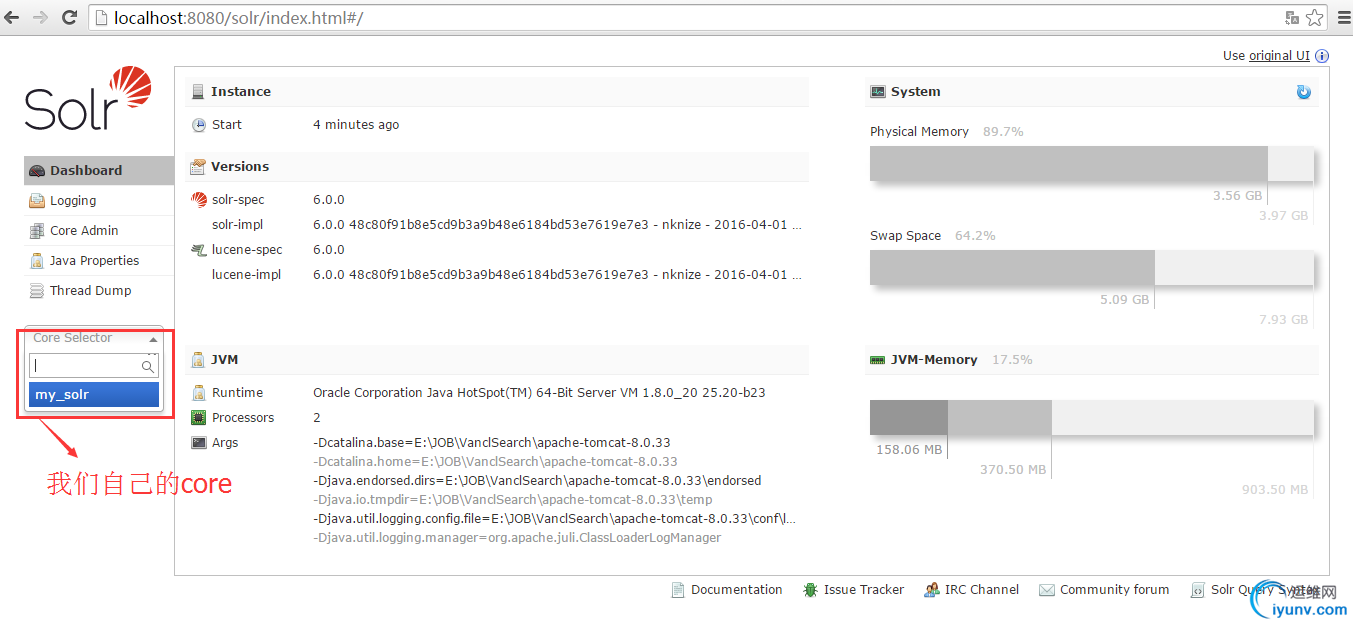Click the Swap Space usage bar
1353x626 pixels.
click(x=1092, y=268)
